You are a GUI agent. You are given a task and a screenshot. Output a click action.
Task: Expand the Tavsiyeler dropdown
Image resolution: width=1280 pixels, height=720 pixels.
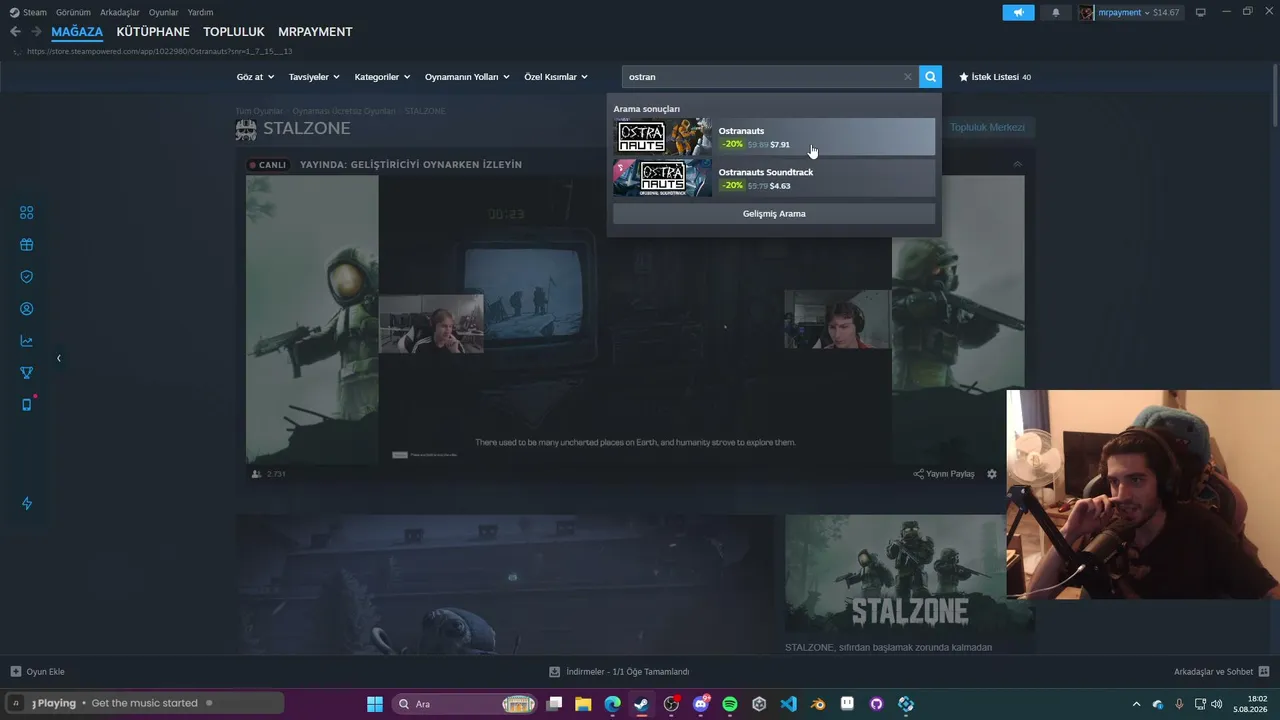tap(314, 77)
